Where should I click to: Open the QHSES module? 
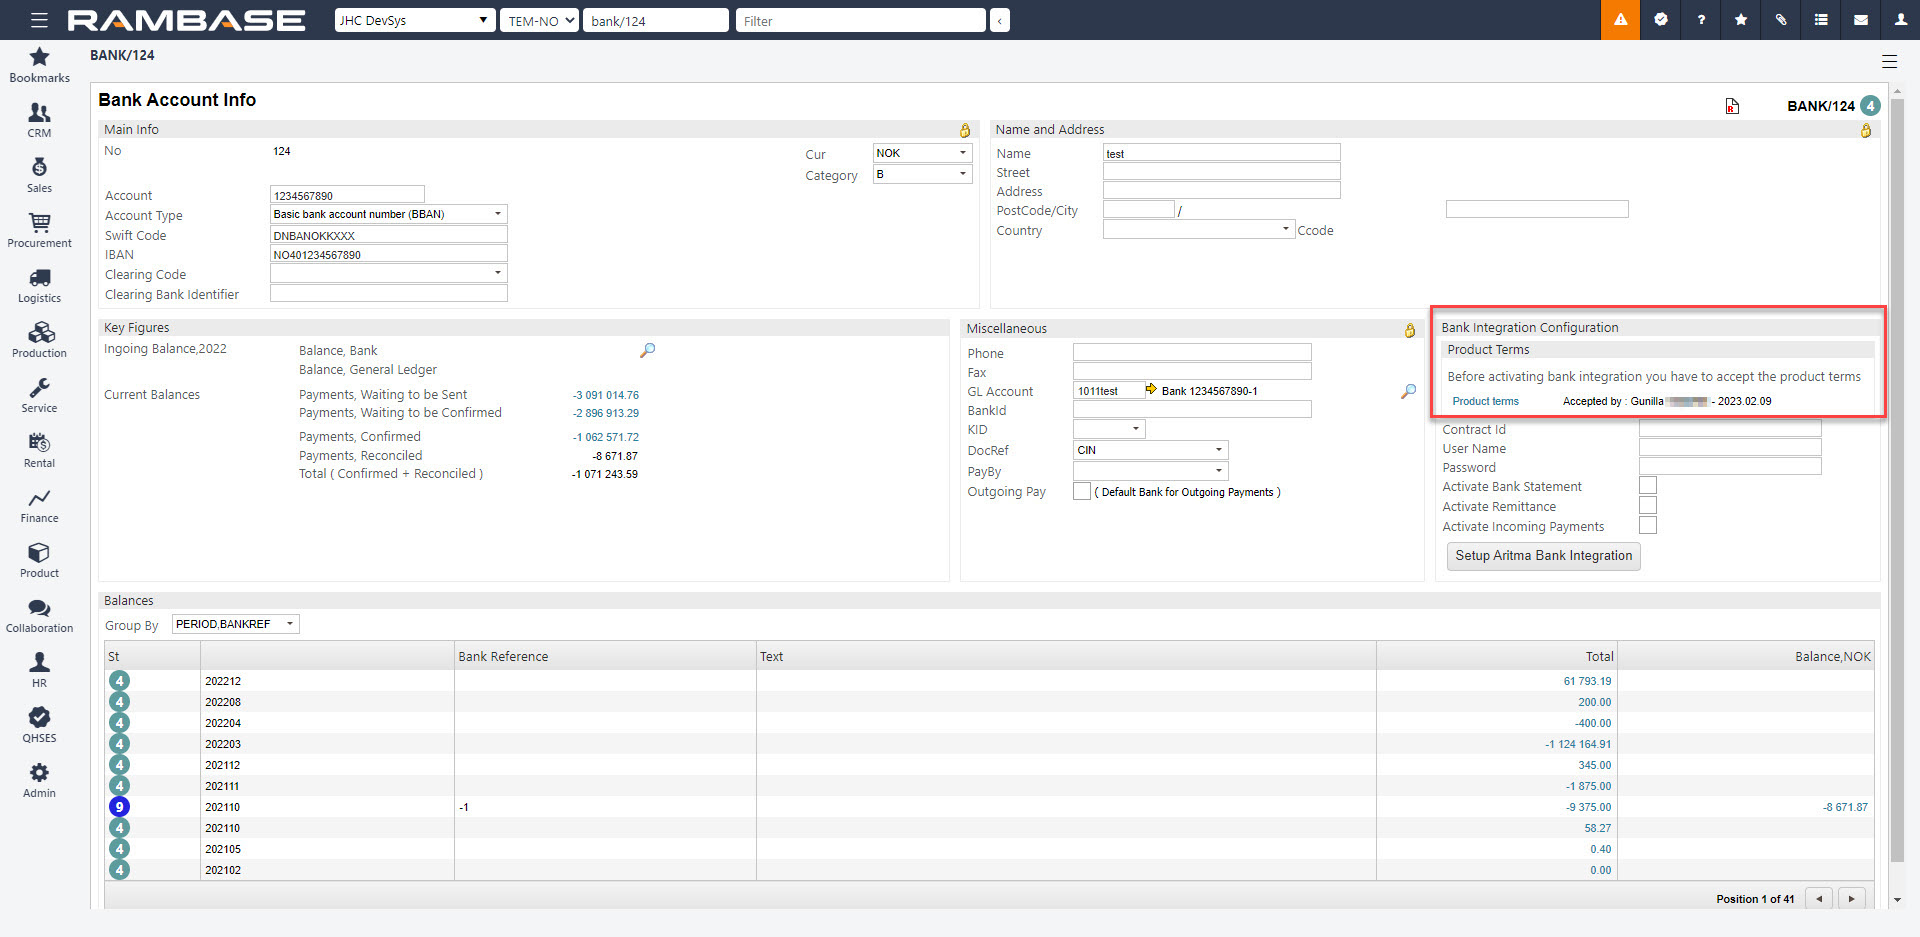click(39, 725)
